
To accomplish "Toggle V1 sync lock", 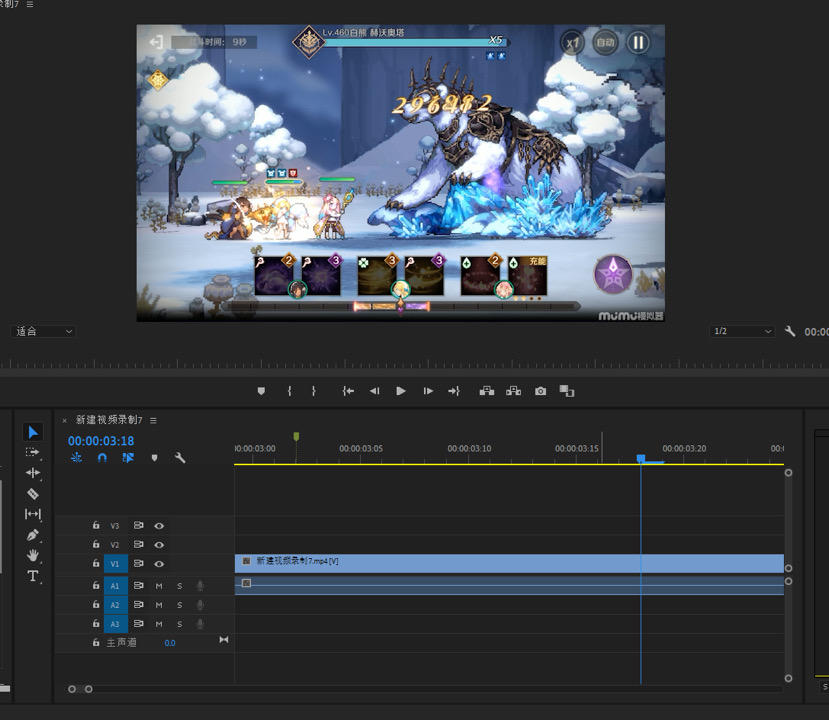I will [139, 564].
